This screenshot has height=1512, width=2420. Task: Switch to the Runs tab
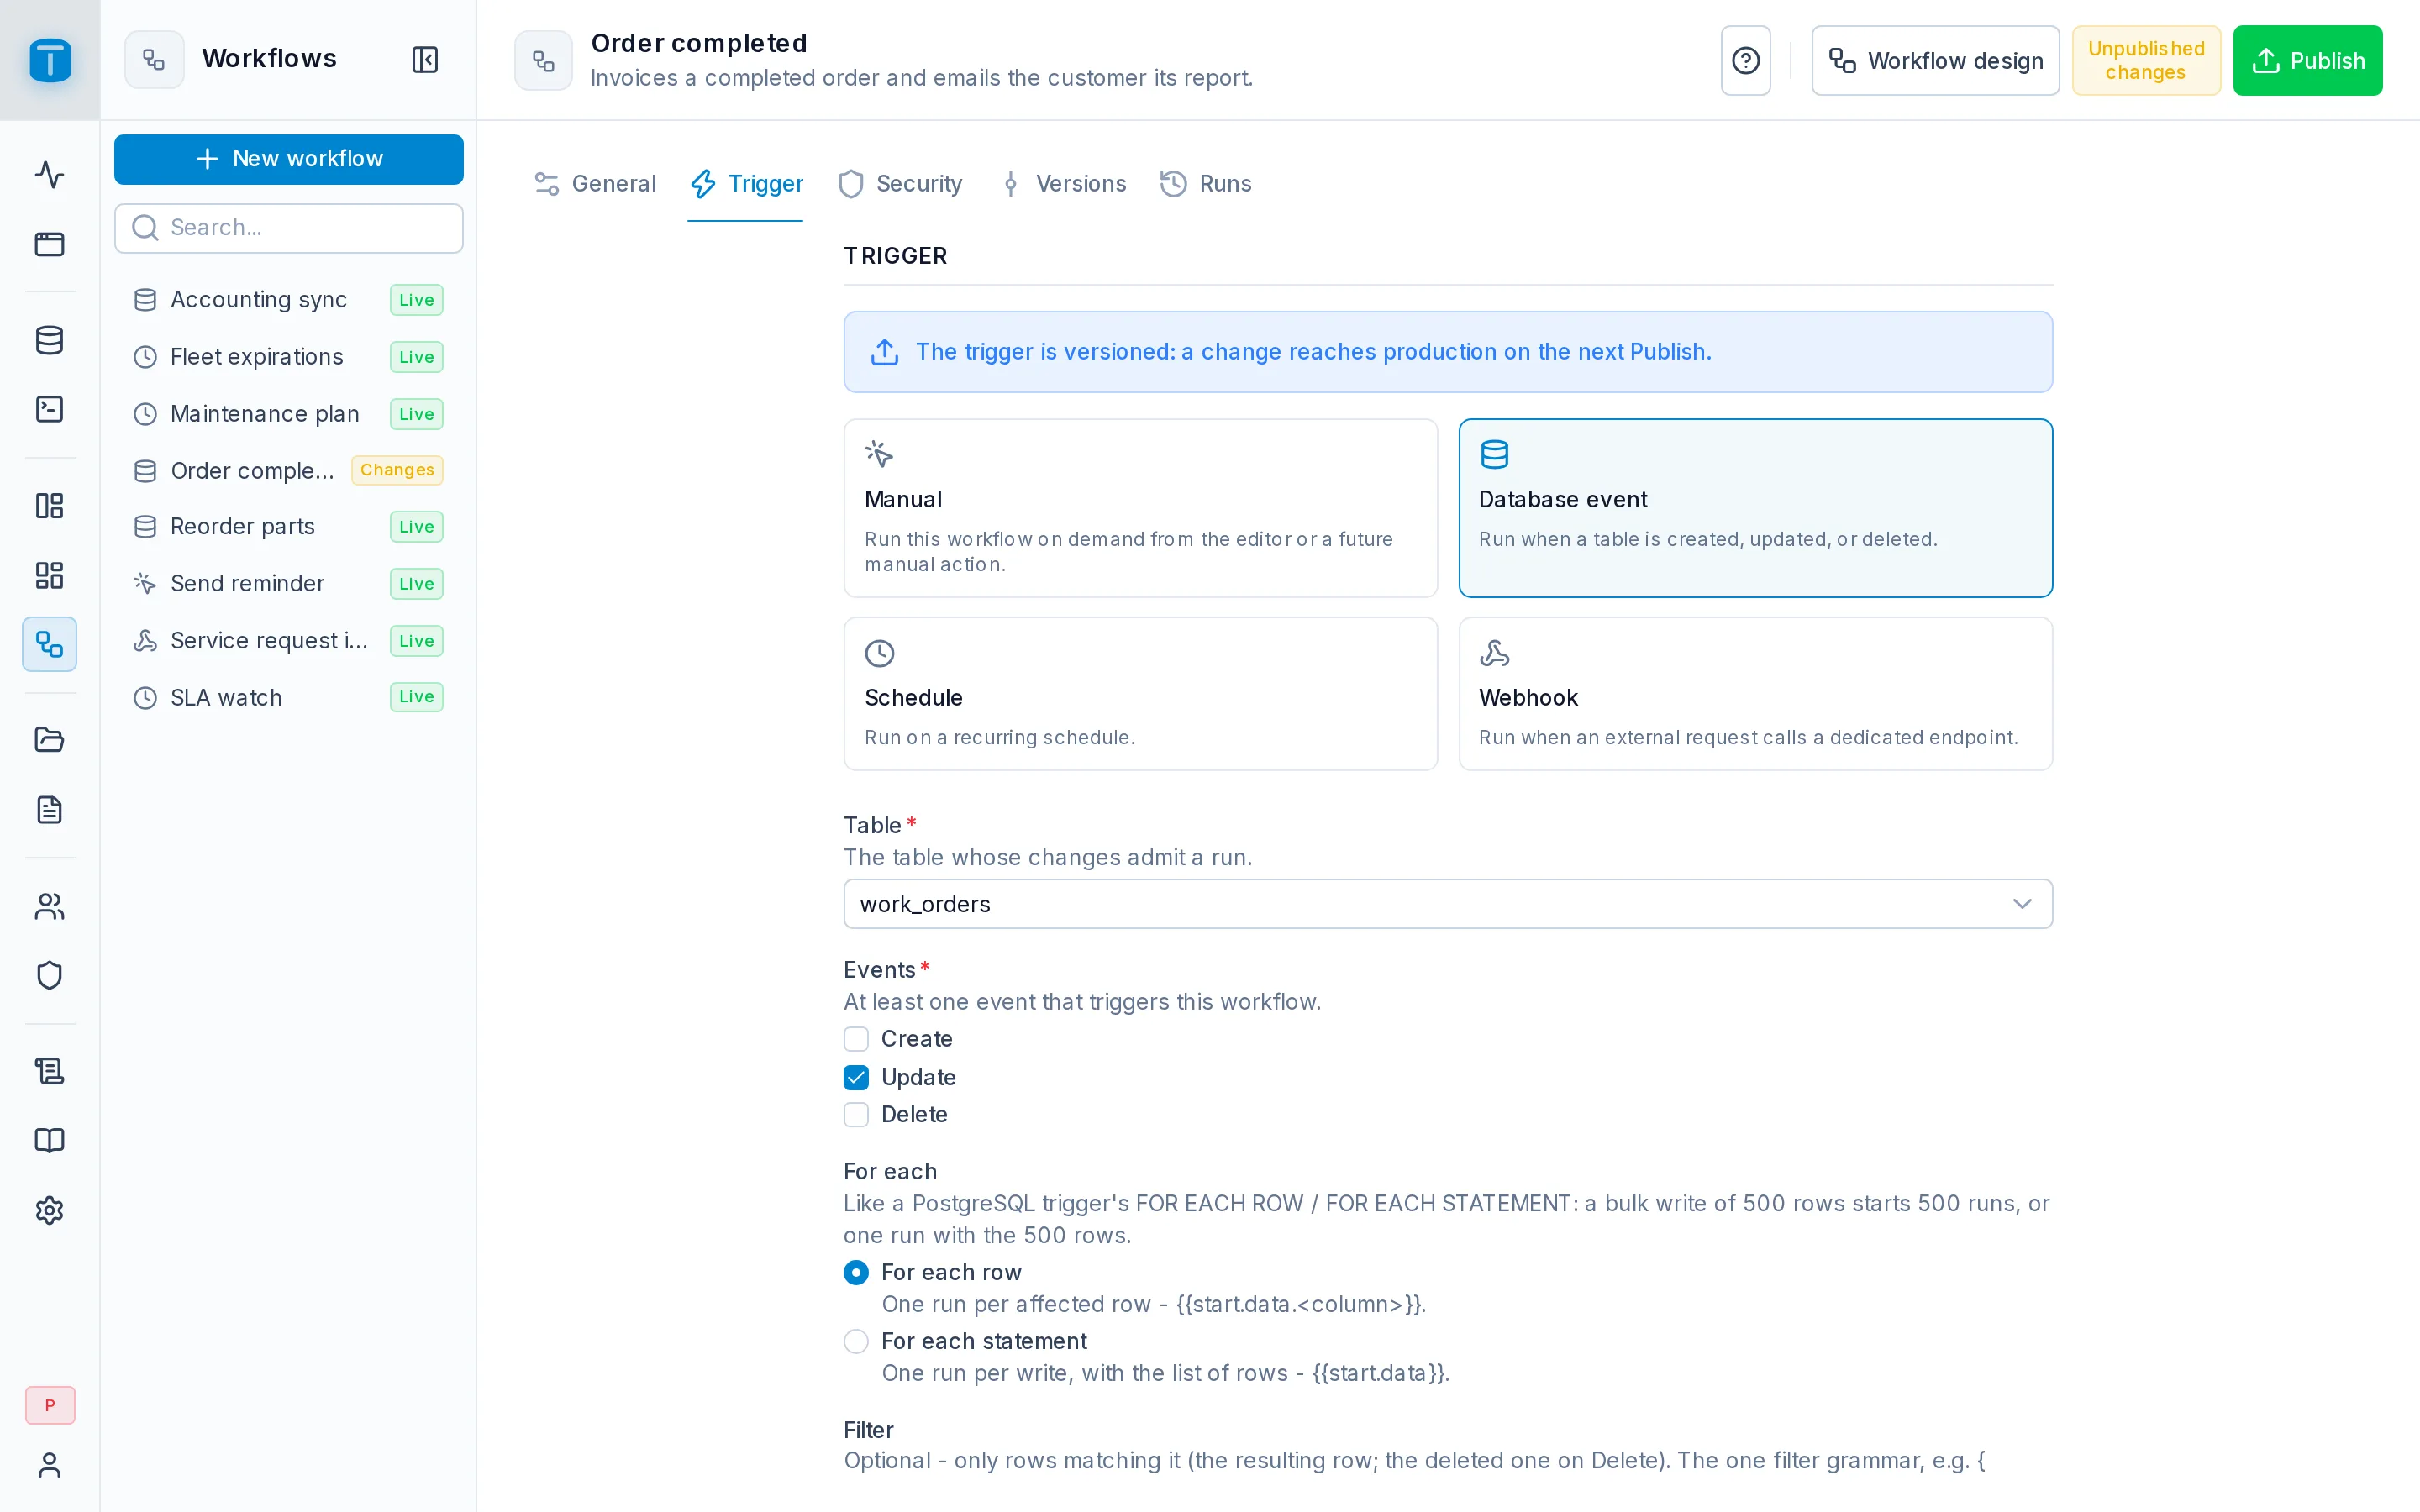pos(1206,184)
